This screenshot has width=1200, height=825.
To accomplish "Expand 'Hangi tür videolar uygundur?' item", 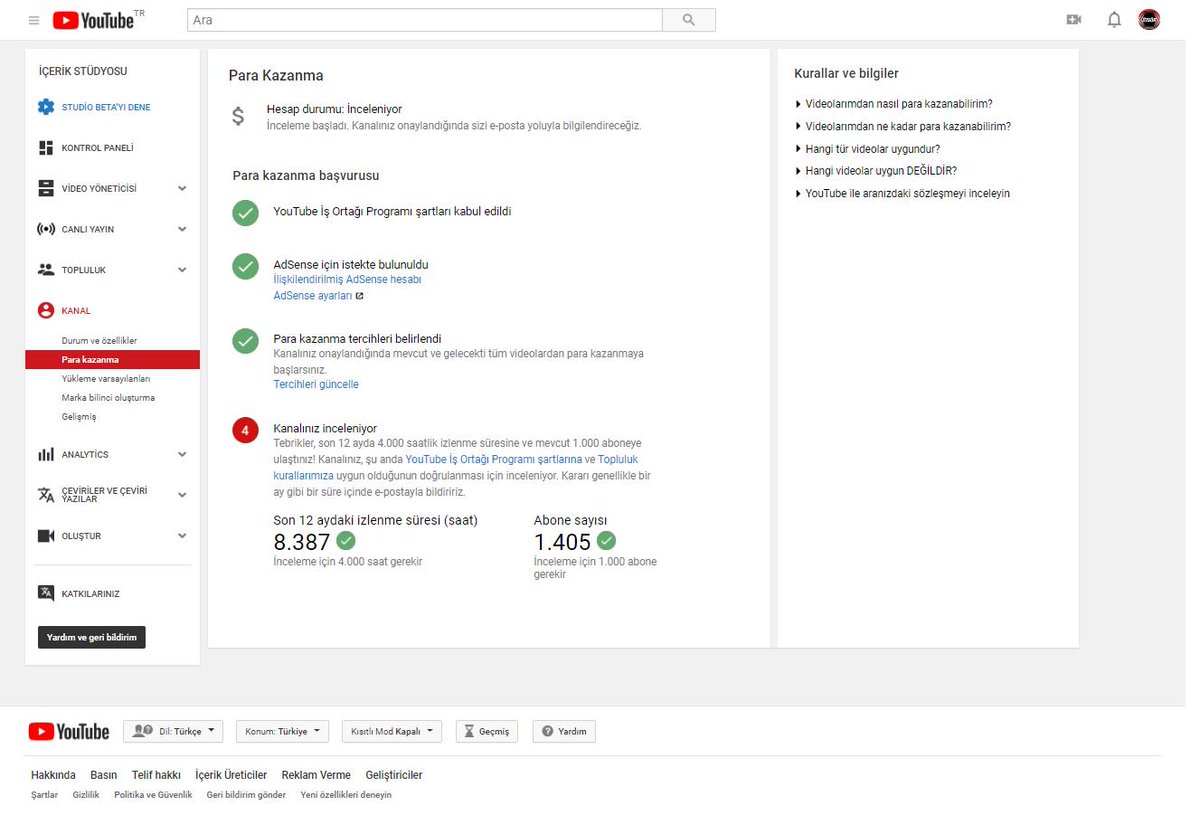I will tap(867, 149).
